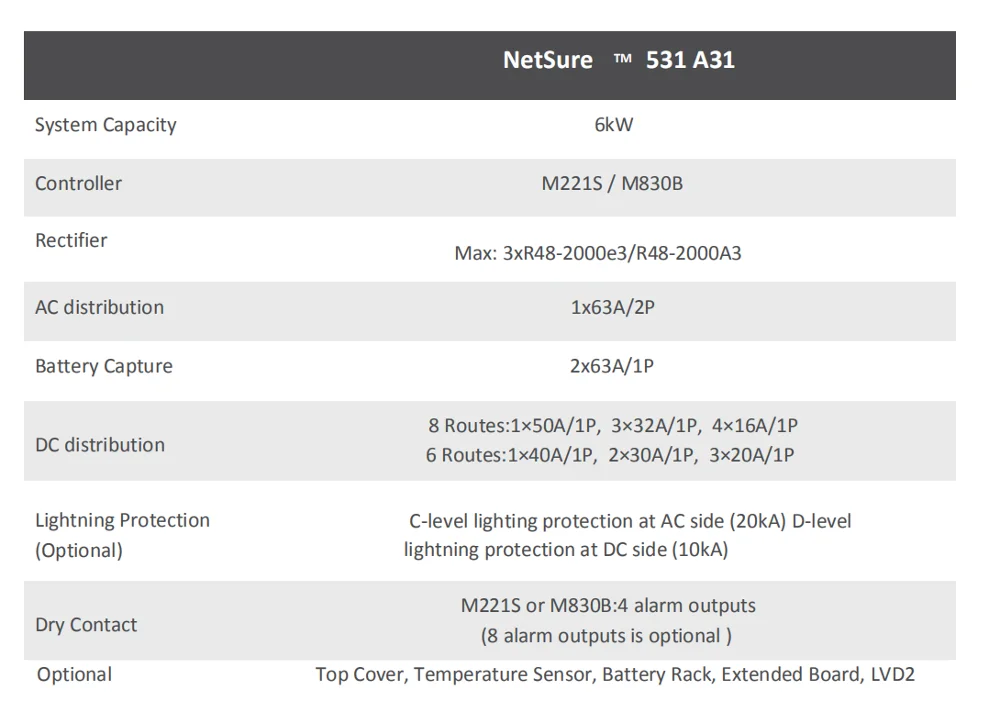Click the Top Cover, Temperature Sensor options text

click(615, 674)
